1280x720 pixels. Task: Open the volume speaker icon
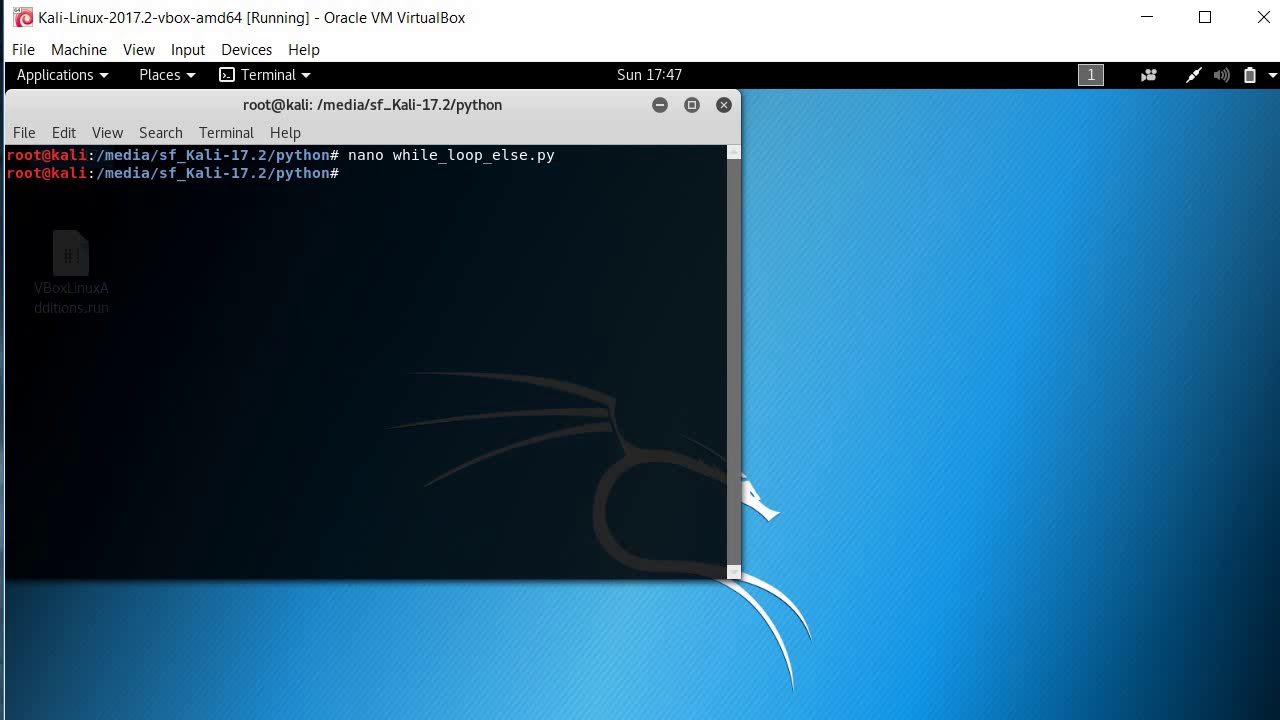click(x=1222, y=75)
